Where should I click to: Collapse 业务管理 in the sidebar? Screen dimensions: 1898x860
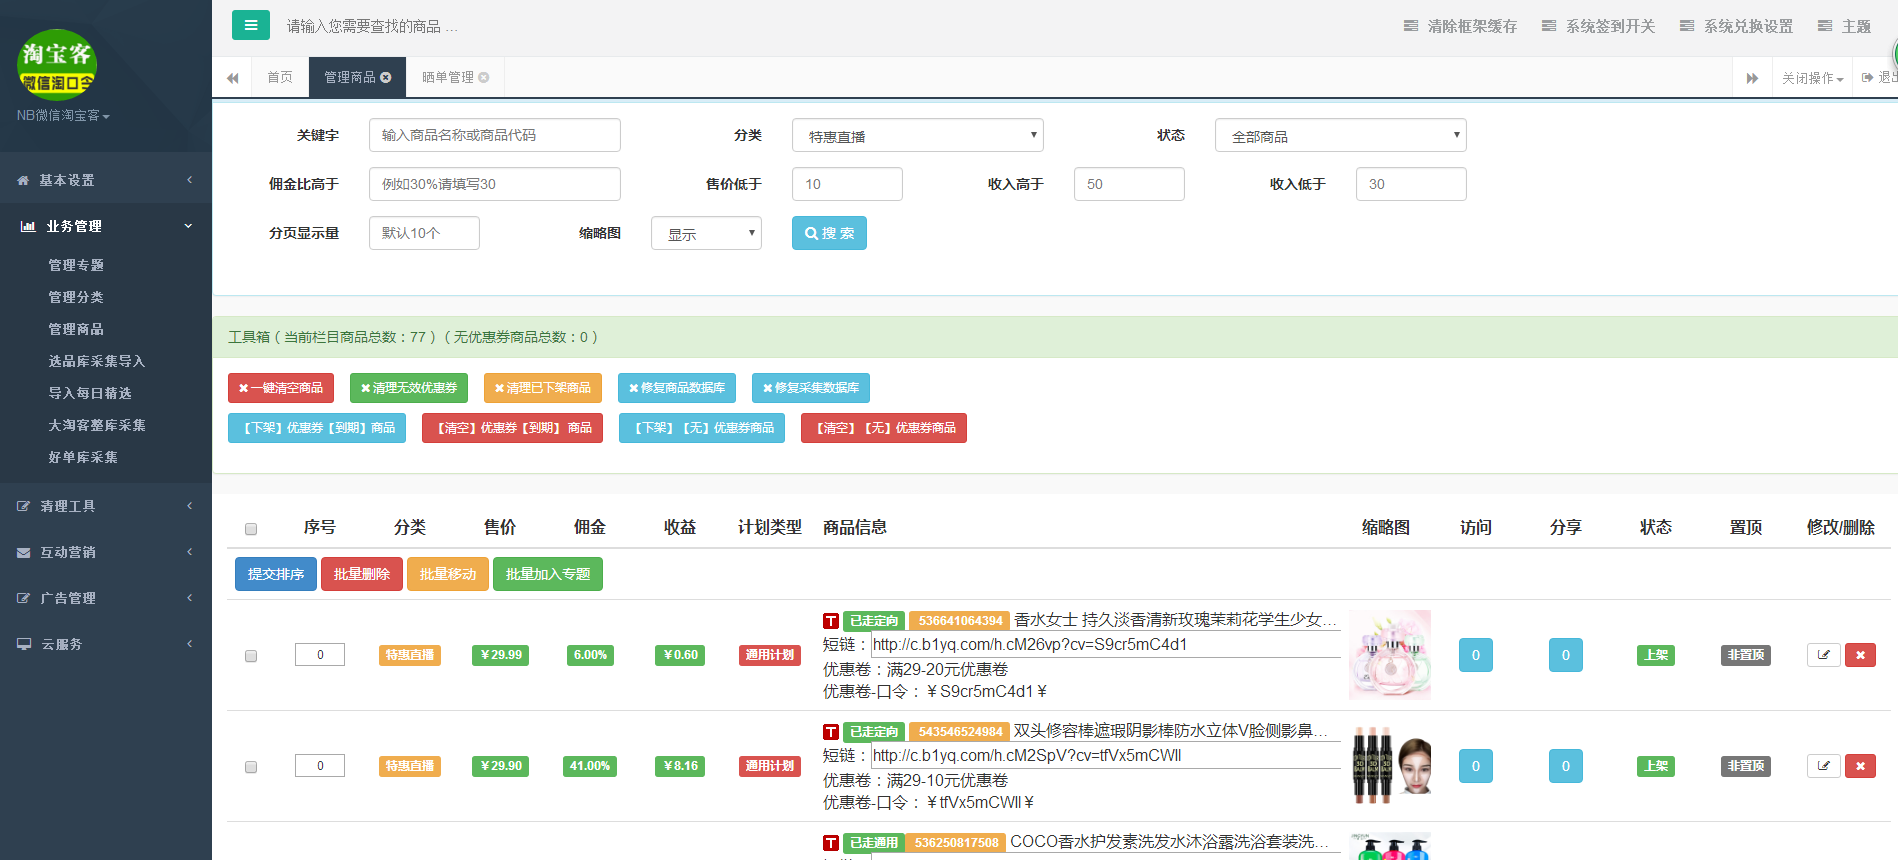point(106,226)
